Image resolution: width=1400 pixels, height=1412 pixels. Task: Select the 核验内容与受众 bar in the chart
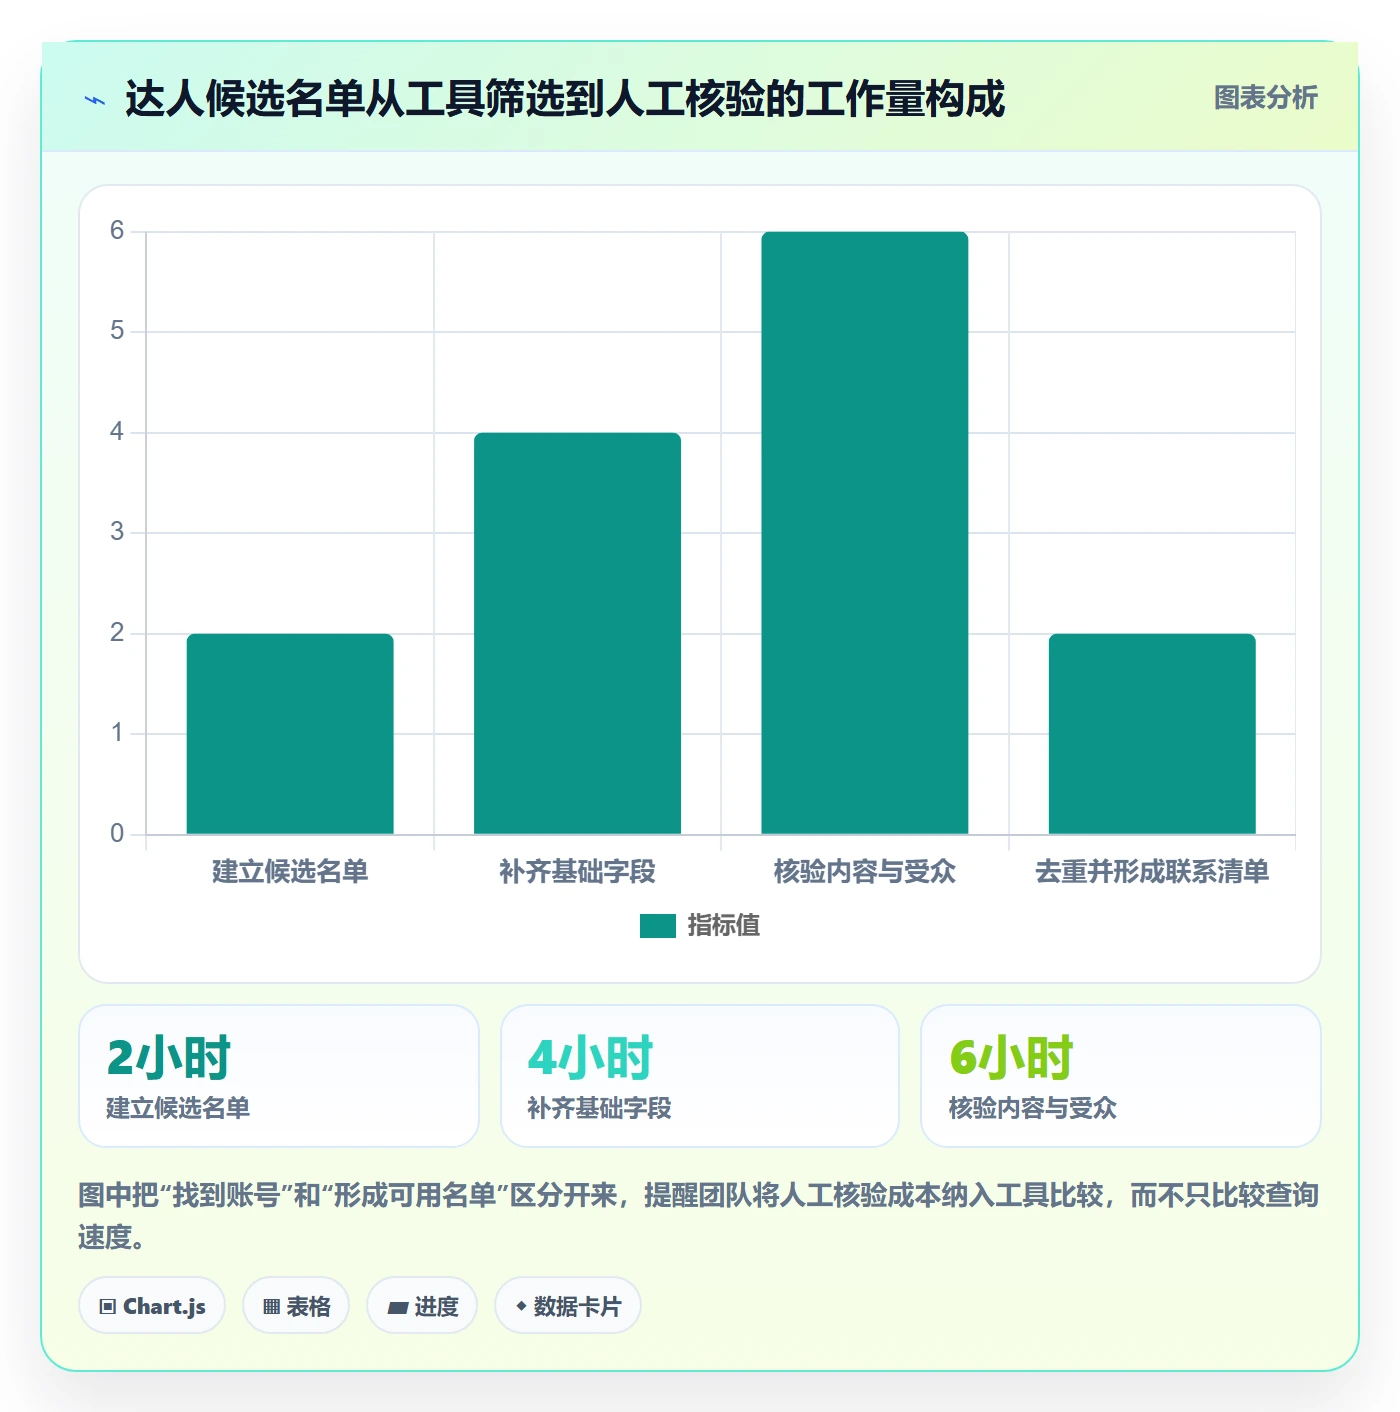tap(865, 533)
